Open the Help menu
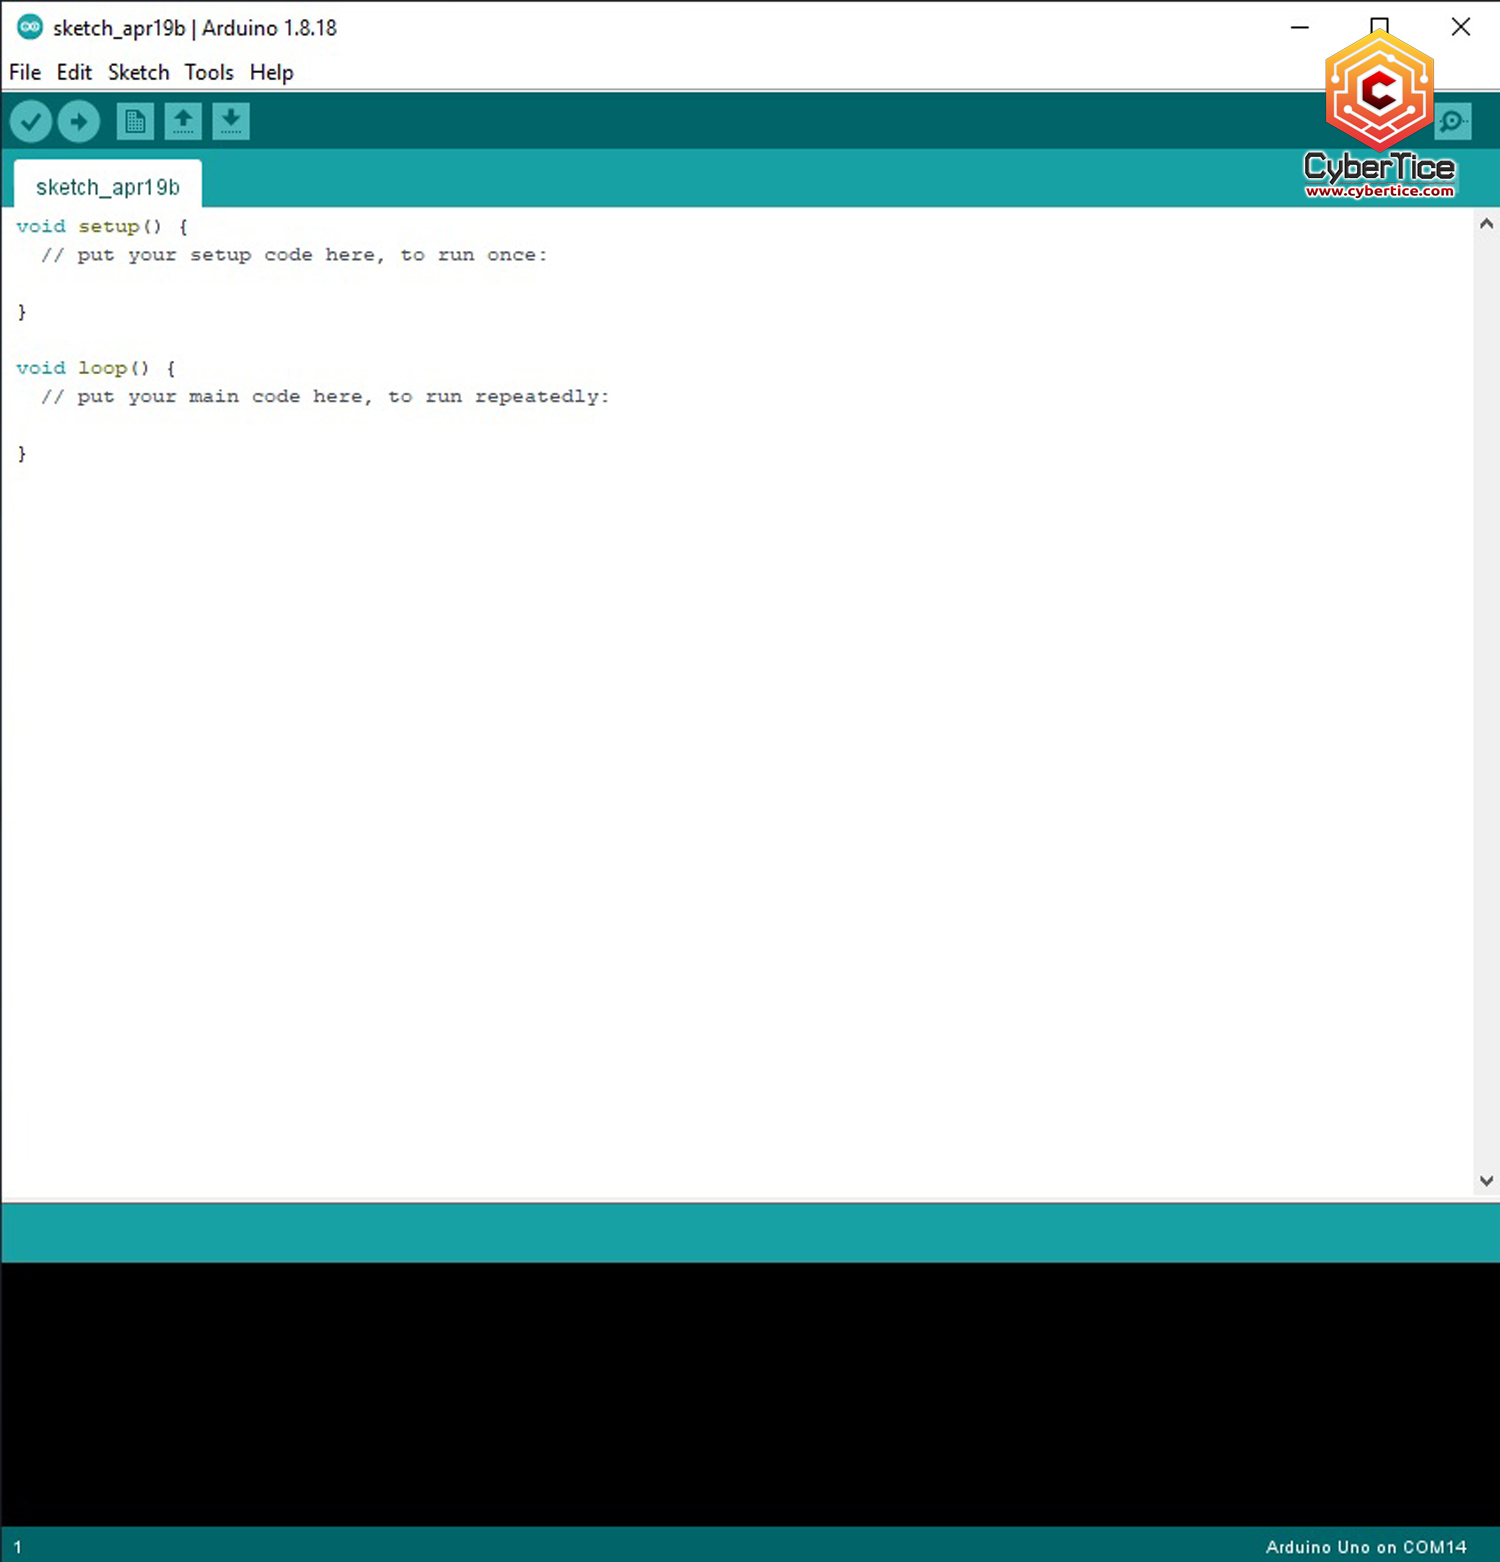The width and height of the screenshot is (1500, 1562). [270, 72]
